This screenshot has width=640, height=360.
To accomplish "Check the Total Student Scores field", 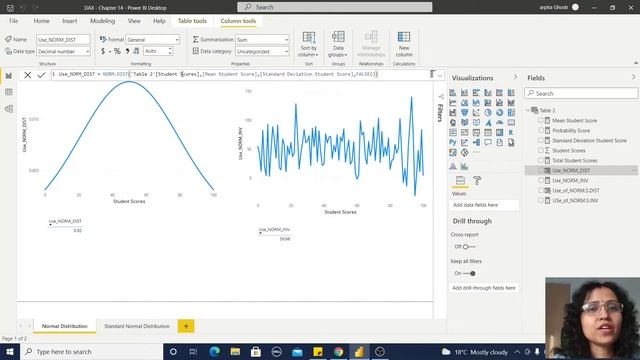I will (541, 160).
